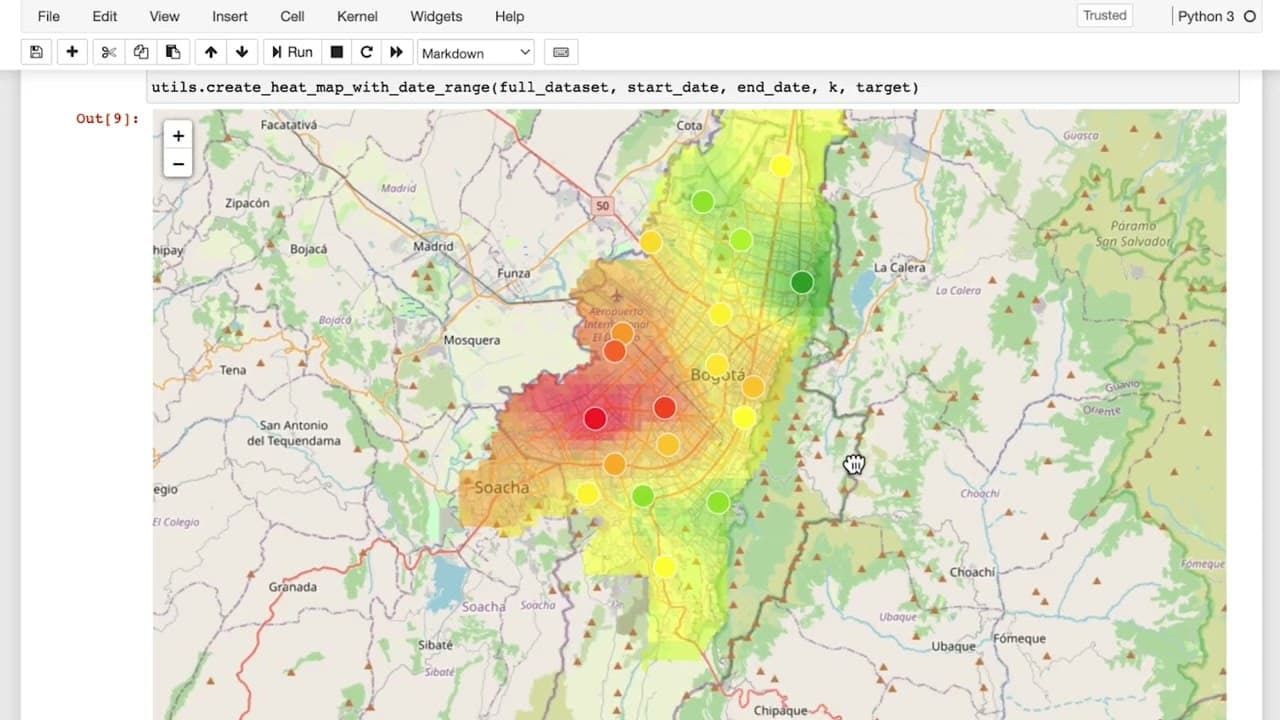Viewport: 1280px width, 720px height.
Task: Click the code cell with create_heat_map_with_date_range
Action: [693, 87]
